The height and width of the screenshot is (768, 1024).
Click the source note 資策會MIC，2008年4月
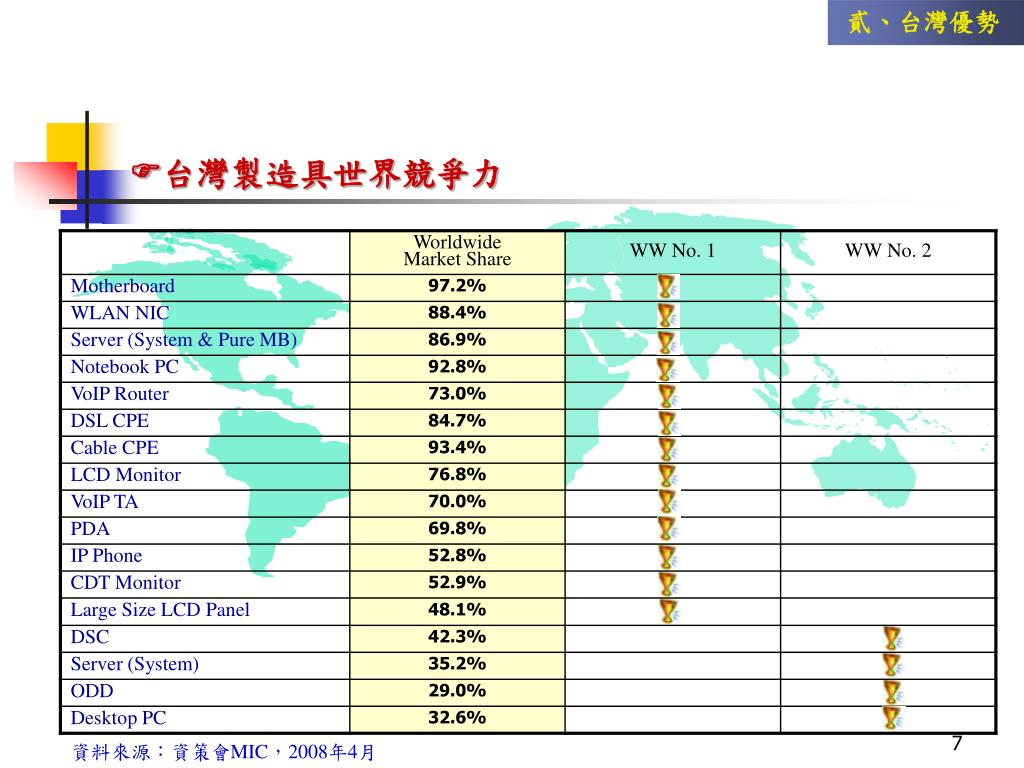point(223,752)
